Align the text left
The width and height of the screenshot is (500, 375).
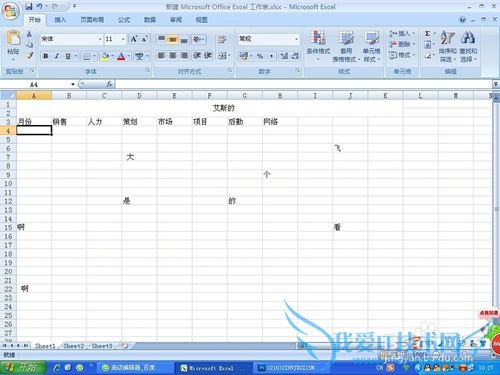coord(161,55)
